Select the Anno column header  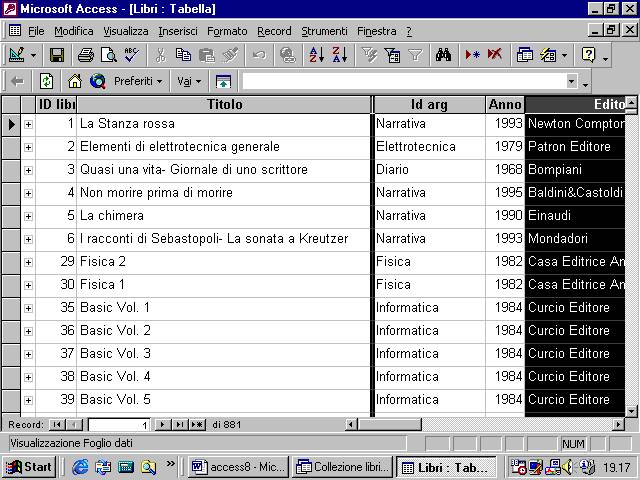[505, 104]
